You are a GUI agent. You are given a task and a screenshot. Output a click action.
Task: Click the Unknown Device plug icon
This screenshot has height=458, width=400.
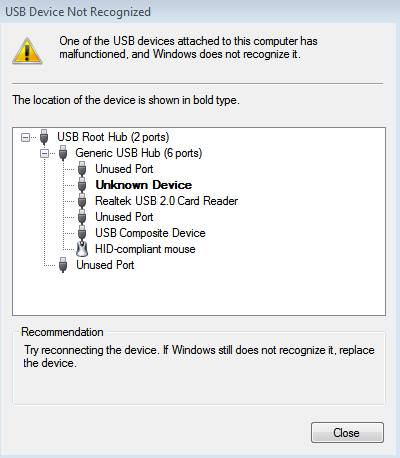click(82, 185)
